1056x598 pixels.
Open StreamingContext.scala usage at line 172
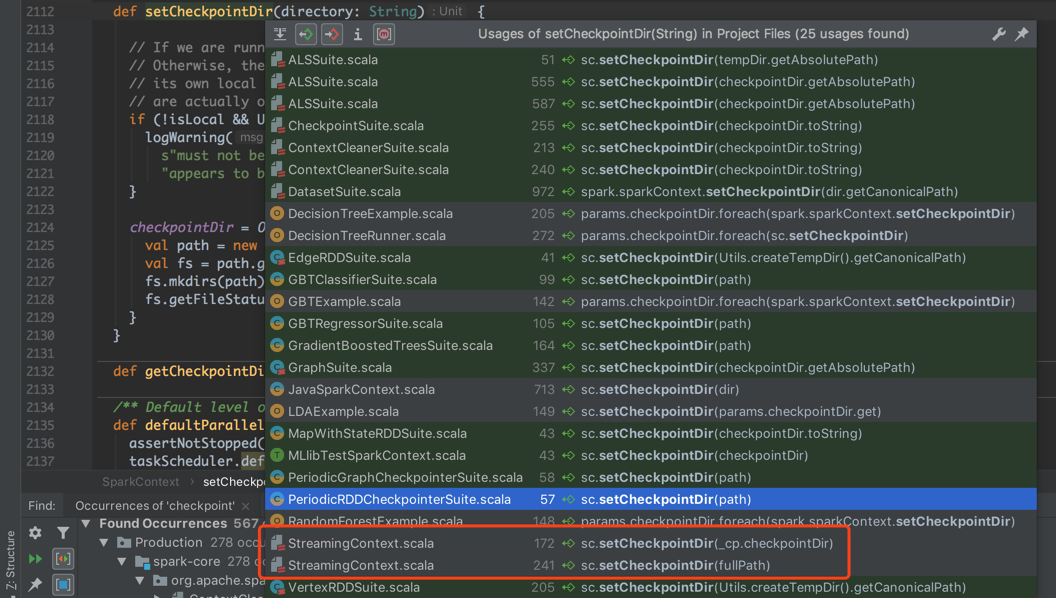(360, 543)
